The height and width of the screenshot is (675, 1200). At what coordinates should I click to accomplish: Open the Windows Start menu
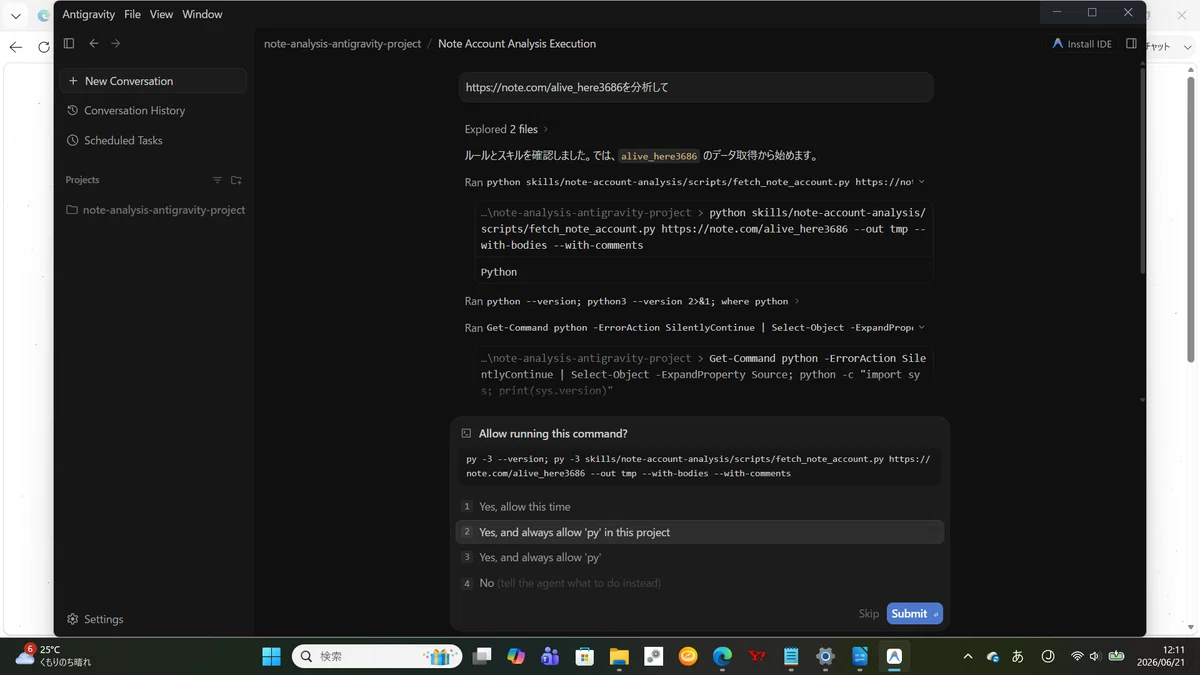coord(271,656)
